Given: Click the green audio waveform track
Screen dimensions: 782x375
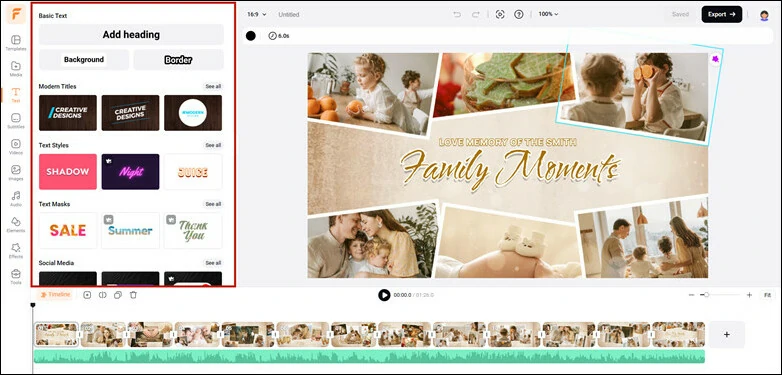Looking at the screenshot, I should [x=369, y=356].
